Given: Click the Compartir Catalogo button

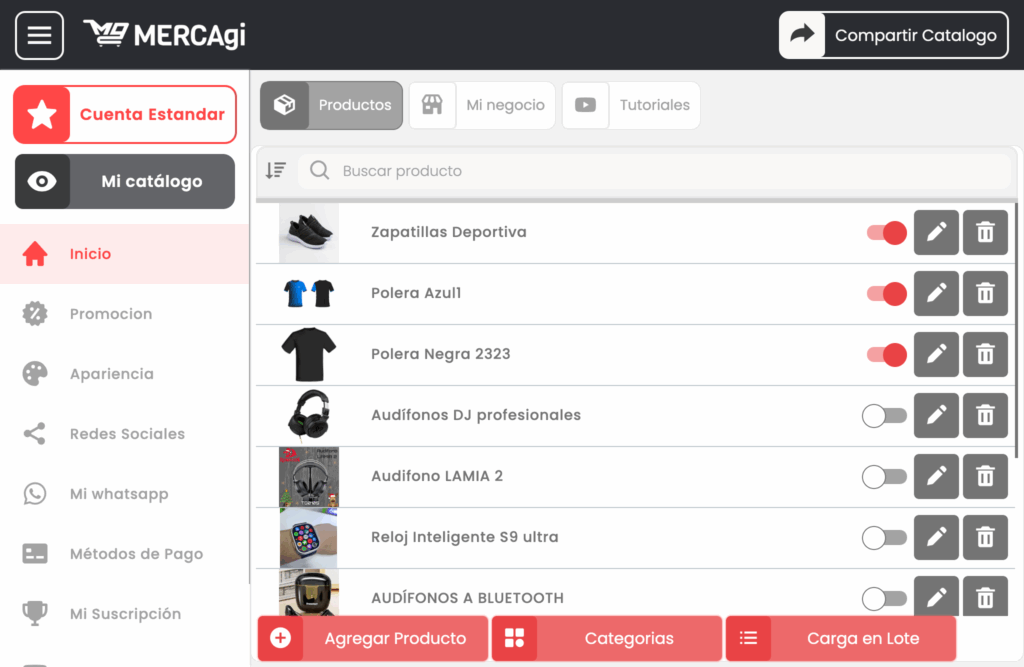Looking at the screenshot, I should pos(893,36).
